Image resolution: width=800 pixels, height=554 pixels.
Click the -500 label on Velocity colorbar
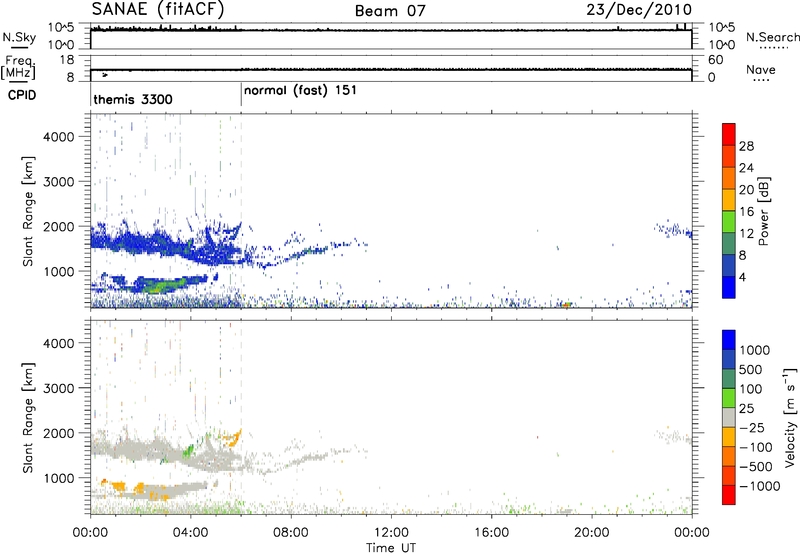tap(756, 466)
